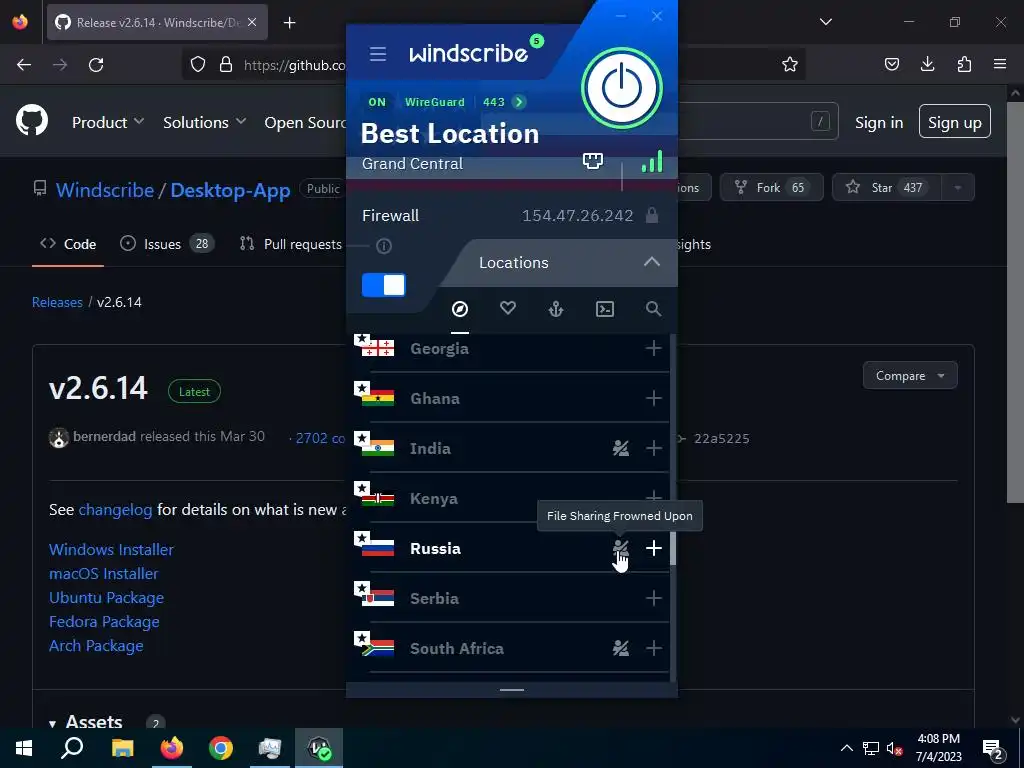The image size is (1024, 768).
Task: Click the WireGuard protocol label
Action: click(434, 102)
